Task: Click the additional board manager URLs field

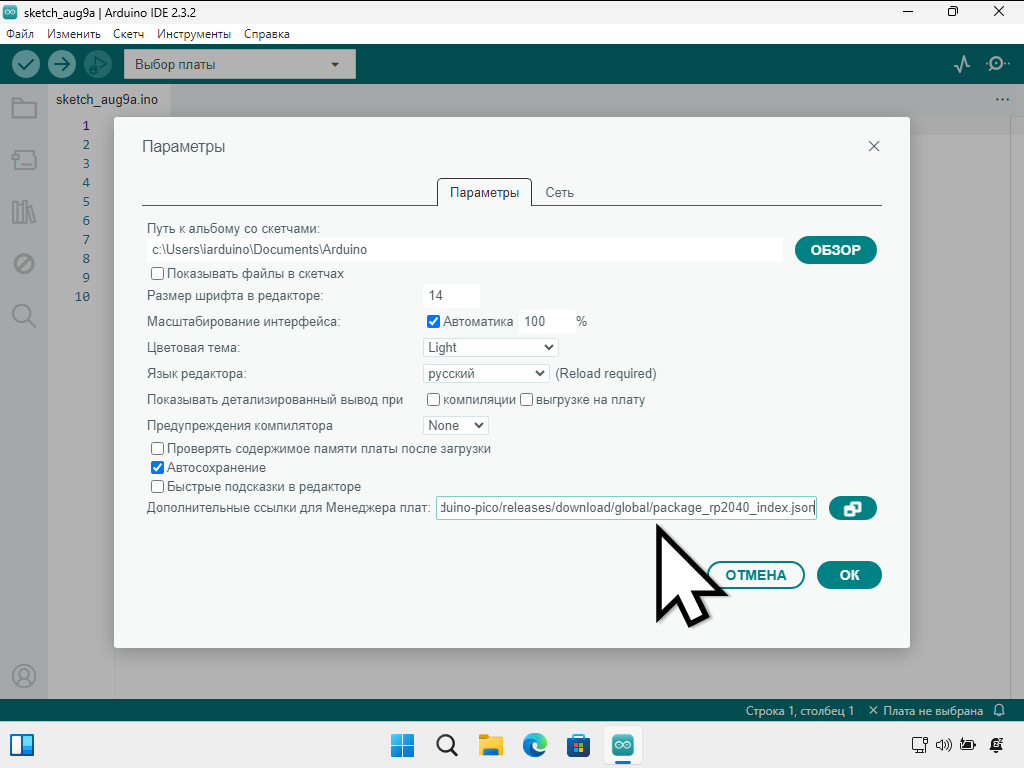Action: coord(626,508)
